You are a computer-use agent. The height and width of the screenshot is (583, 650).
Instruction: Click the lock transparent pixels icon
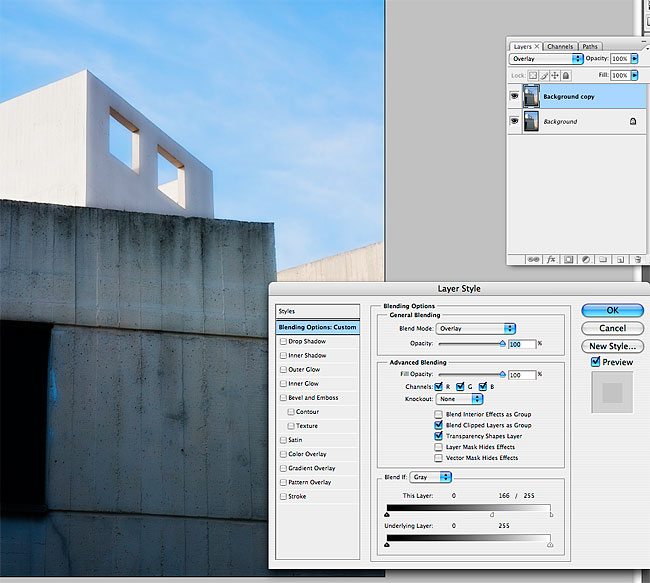533,76
